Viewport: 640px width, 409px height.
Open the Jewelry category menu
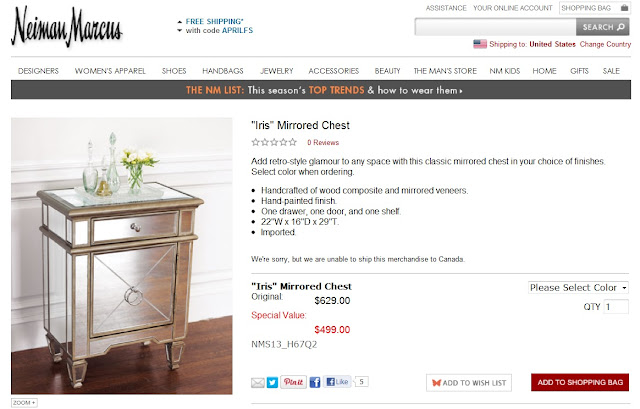pos(277,71)
